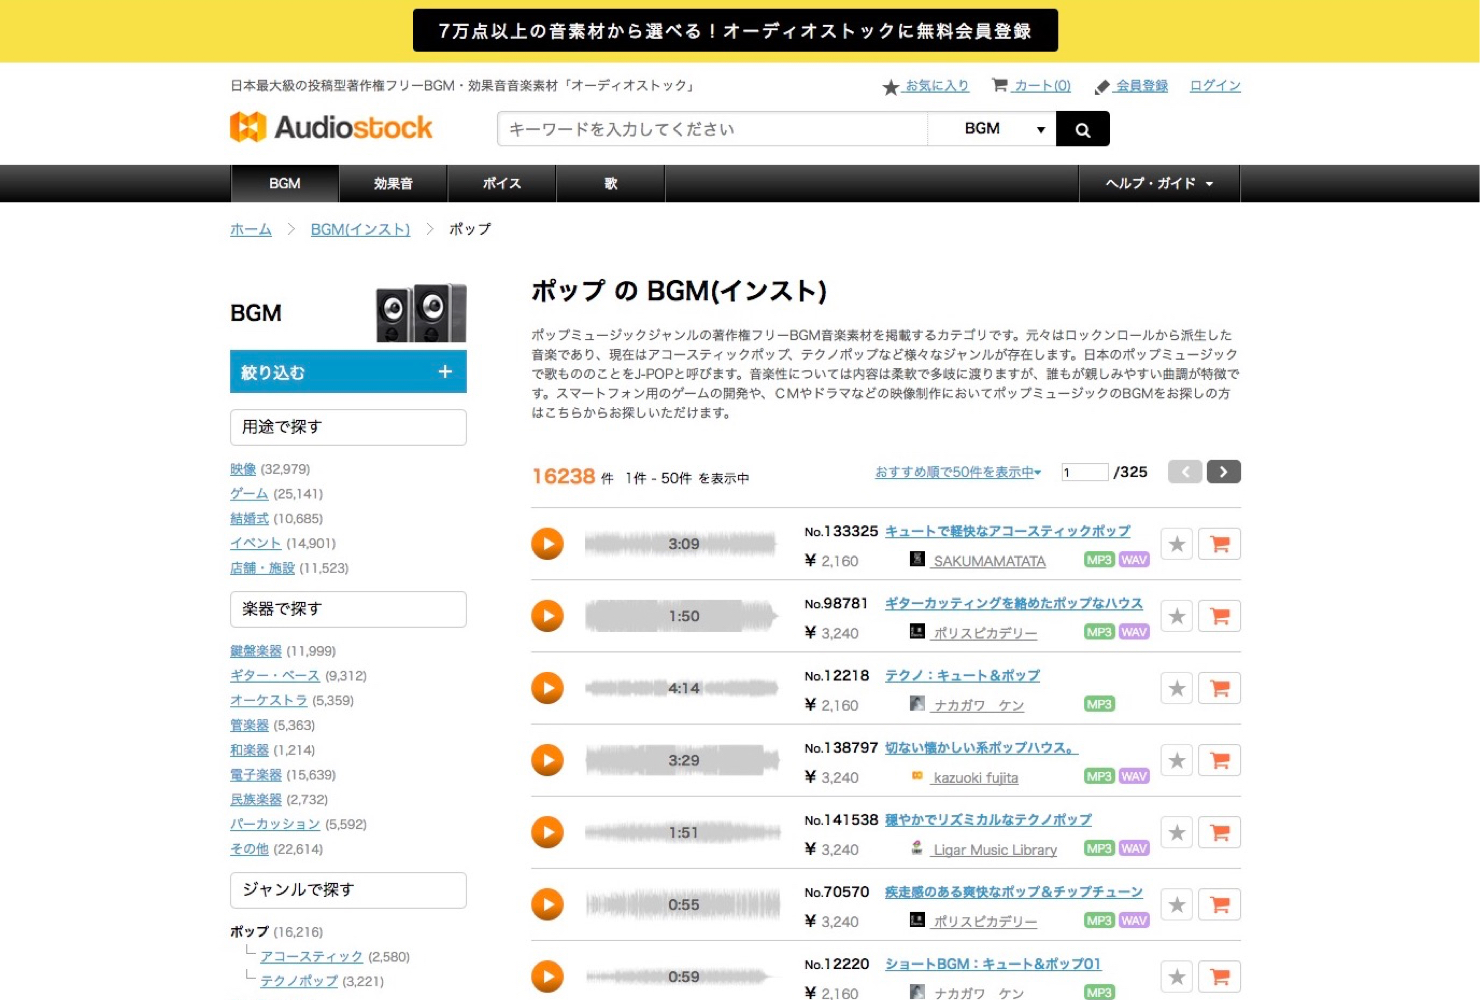1480x1000 pixels.
Task: Open the 会員登録 link
Action: [x=1132, y=86]
